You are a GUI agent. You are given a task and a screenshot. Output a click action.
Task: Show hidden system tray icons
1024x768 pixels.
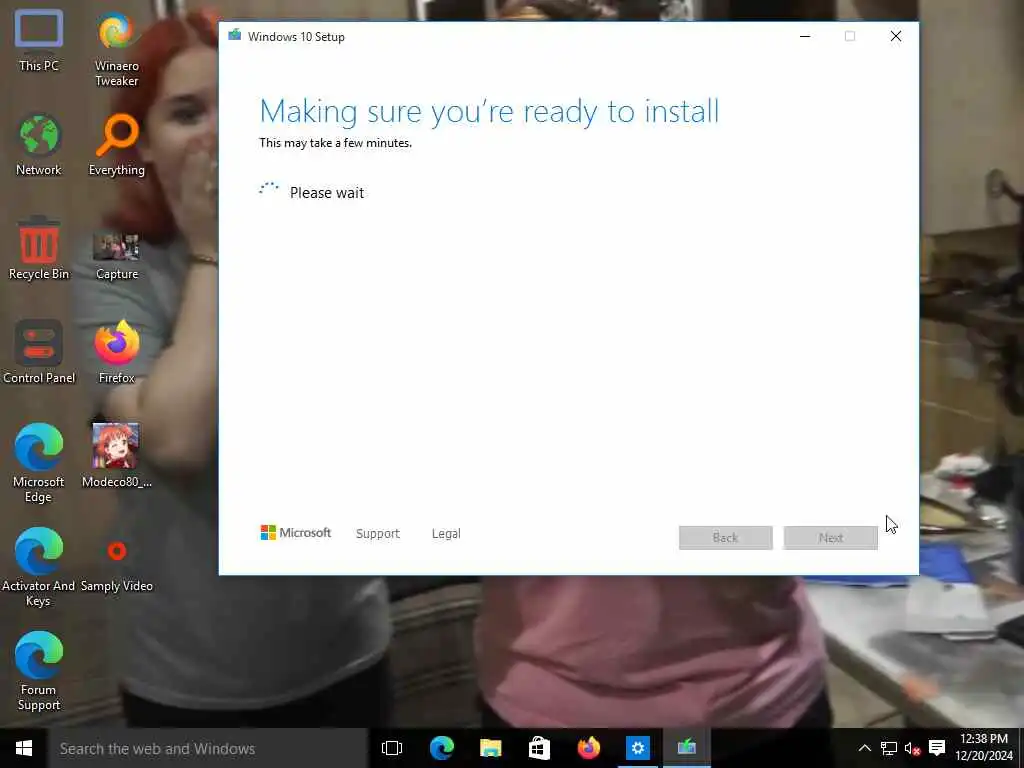pyautogui.click(x=864, y=748)
